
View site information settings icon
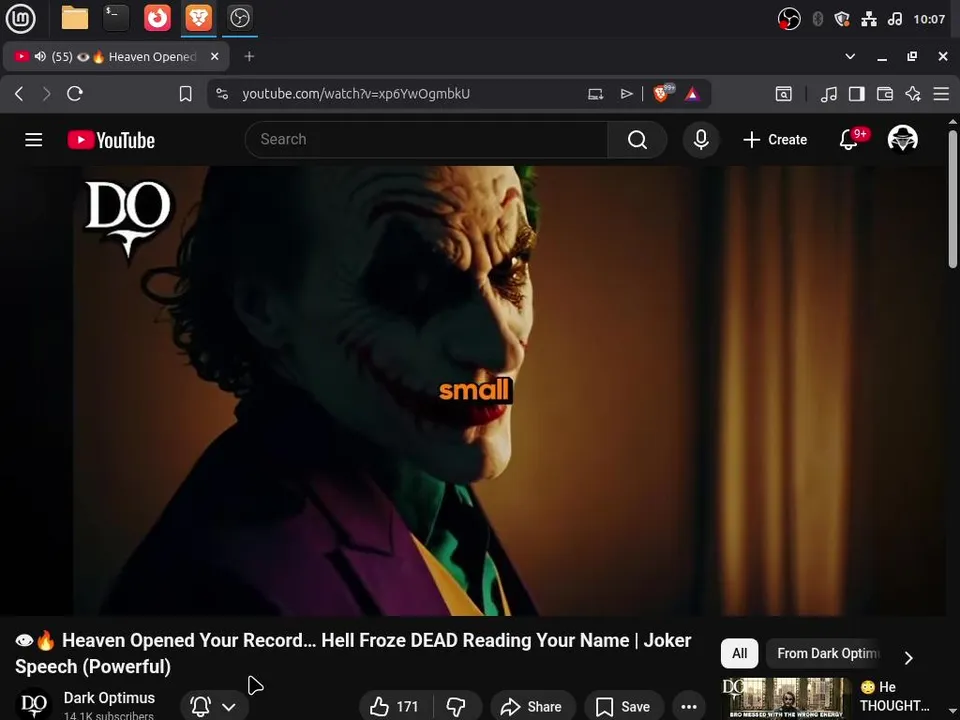pyautogui.click(x=222, y=94)
